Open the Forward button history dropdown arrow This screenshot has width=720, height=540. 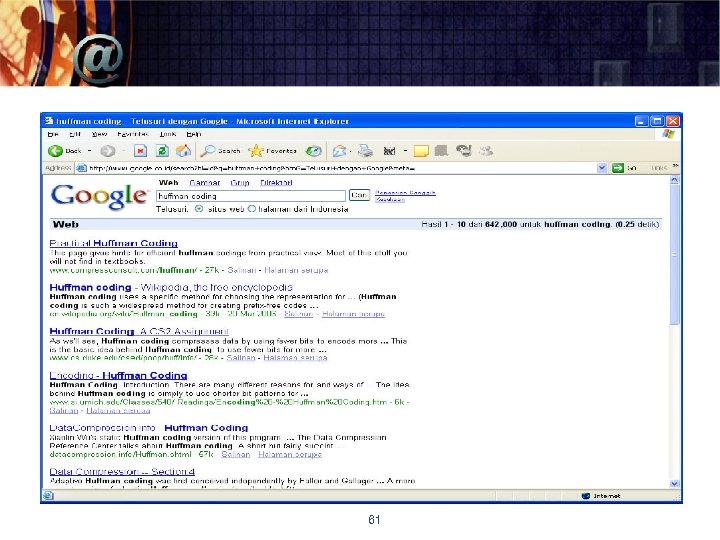click(x=124, y=151)
